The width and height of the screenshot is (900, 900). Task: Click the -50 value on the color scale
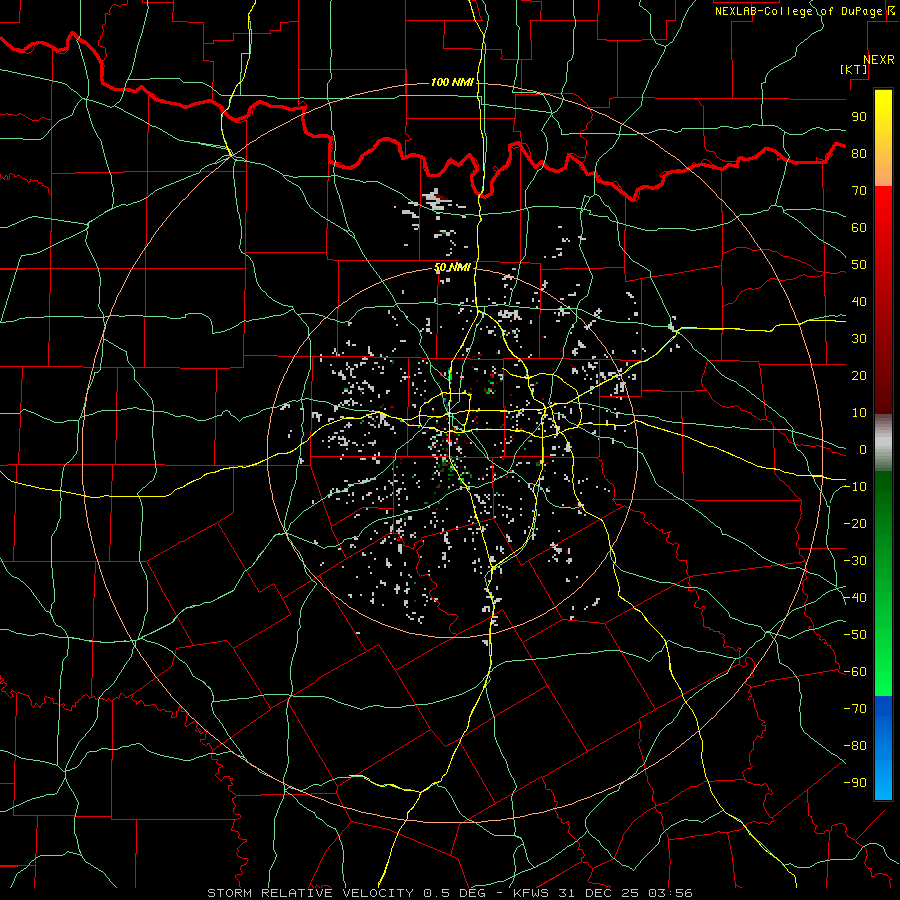tap(855, 635)
